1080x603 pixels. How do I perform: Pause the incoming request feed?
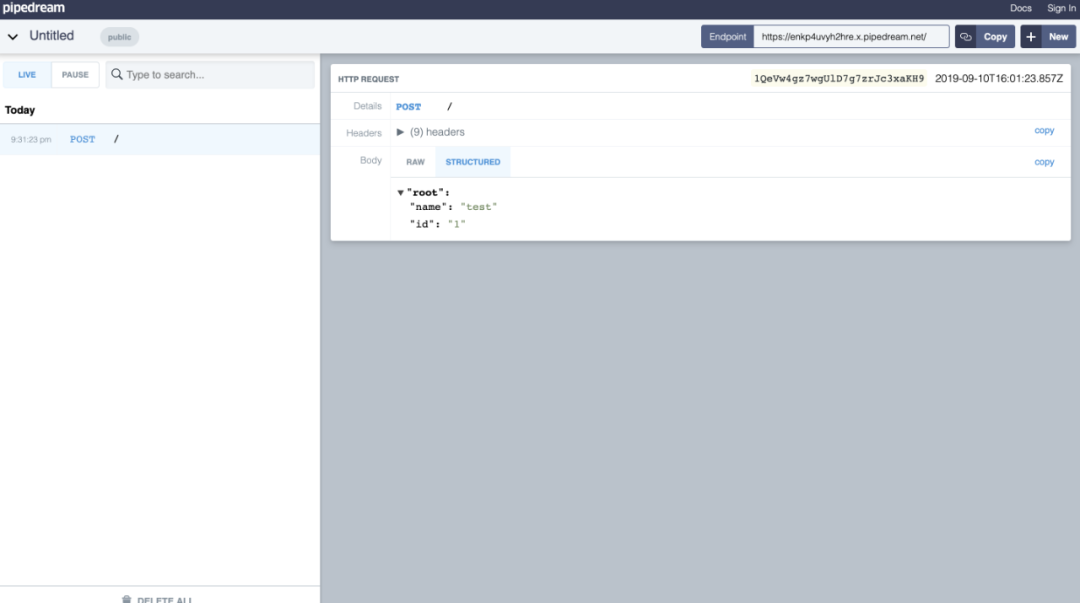(75, 74)
